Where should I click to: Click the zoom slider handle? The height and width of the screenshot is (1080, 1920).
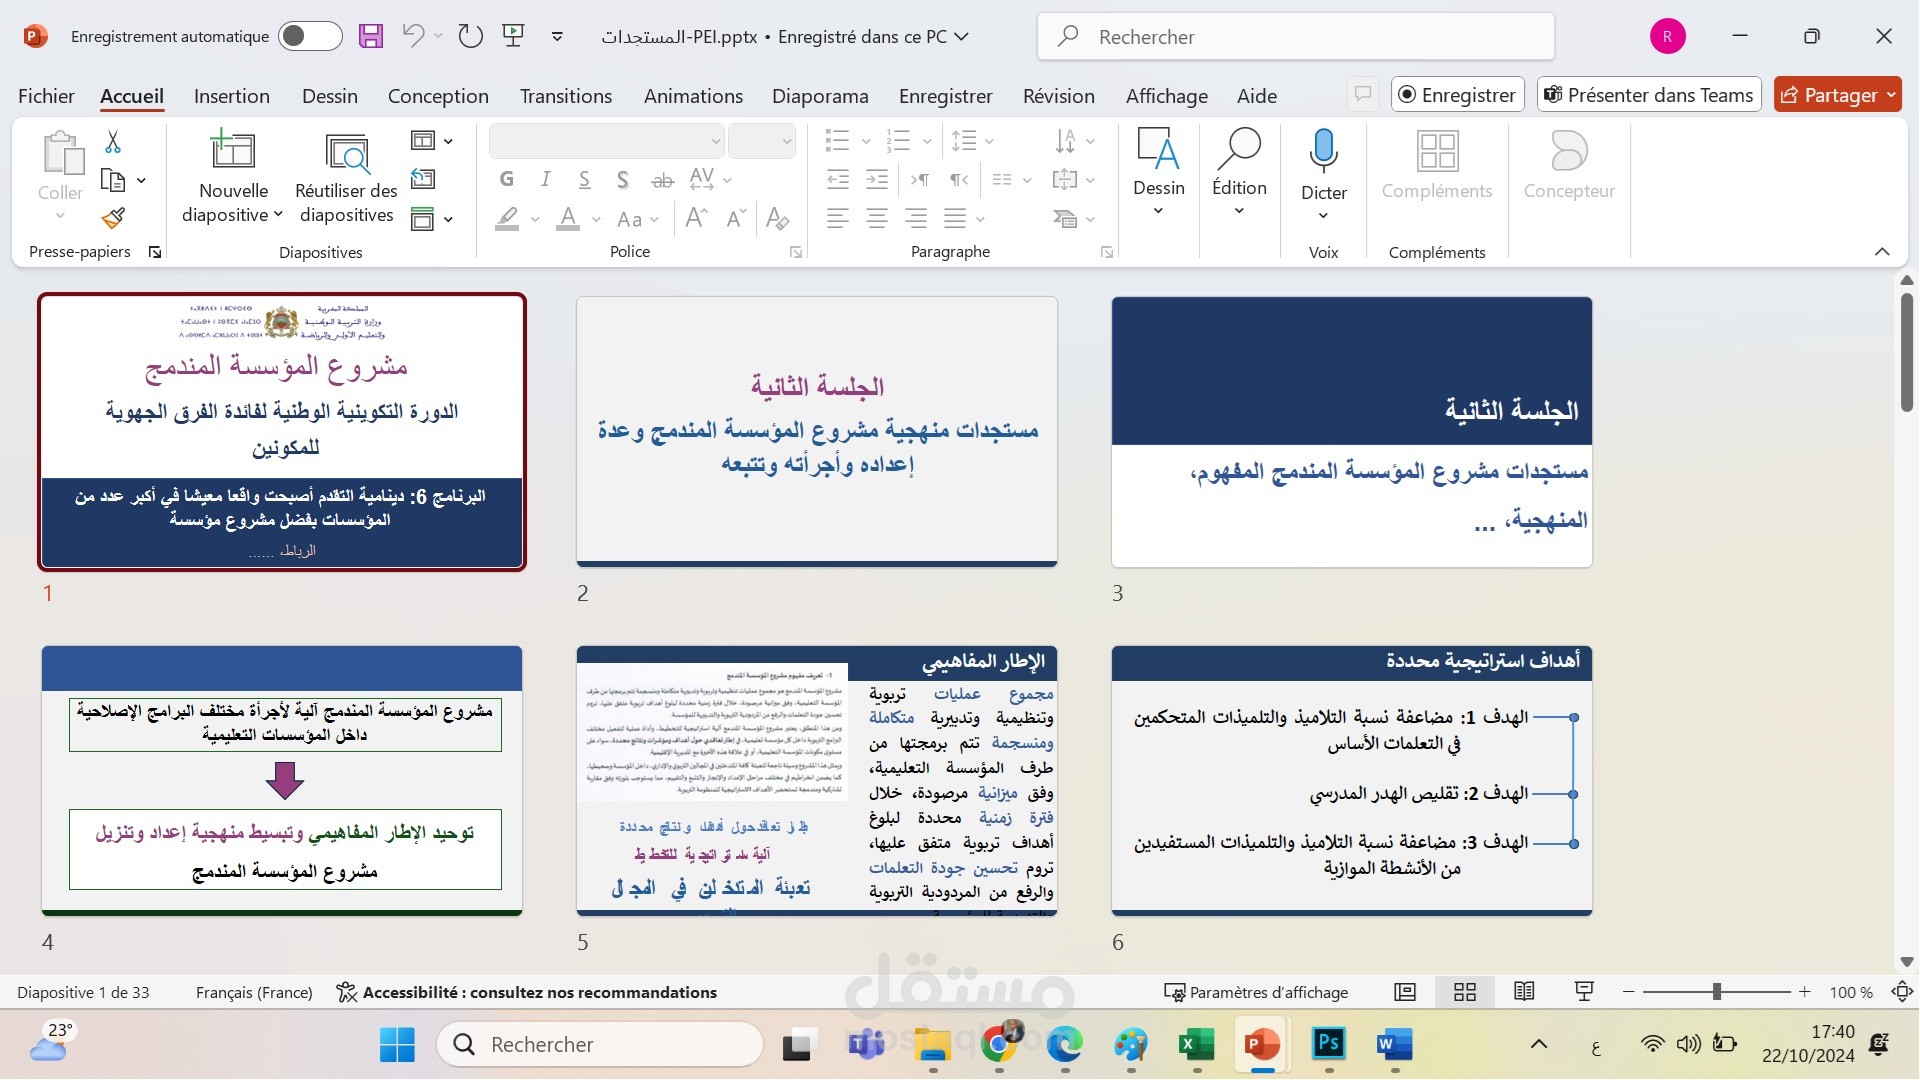1716,992
